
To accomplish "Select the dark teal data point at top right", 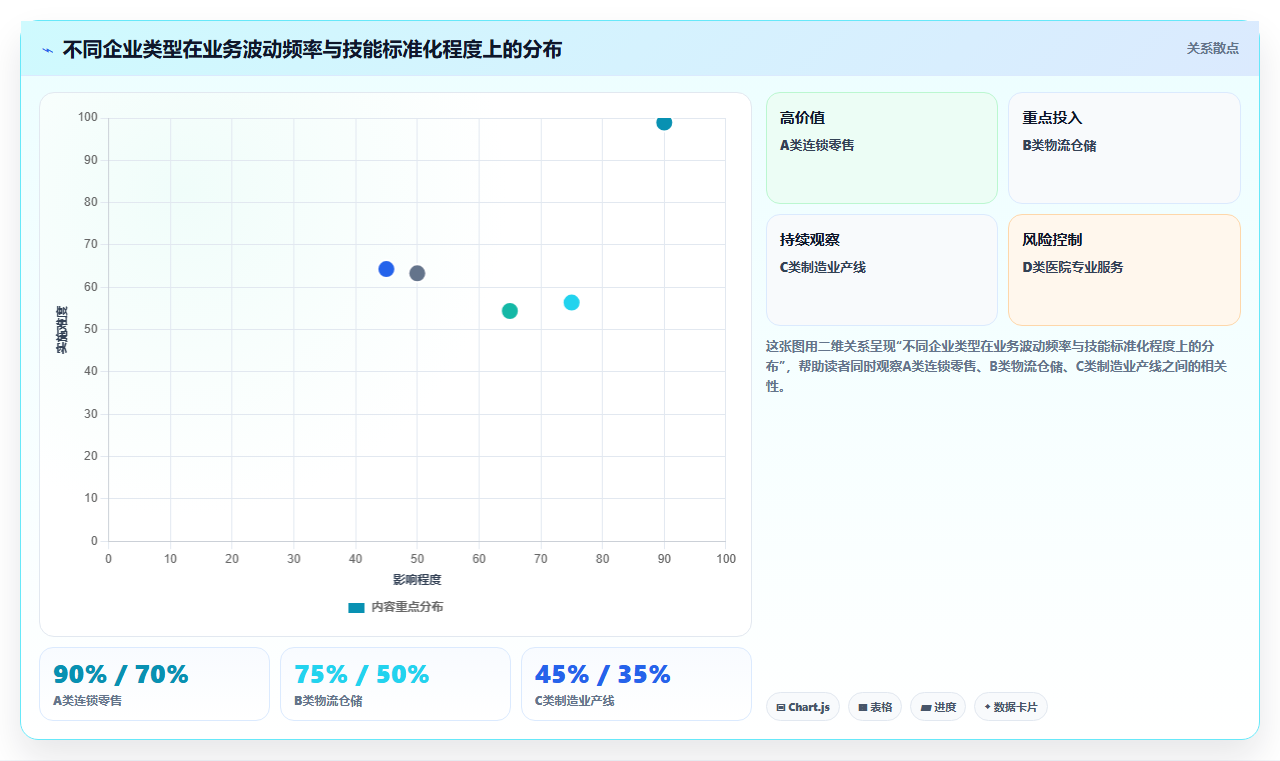I will point(664,123).
